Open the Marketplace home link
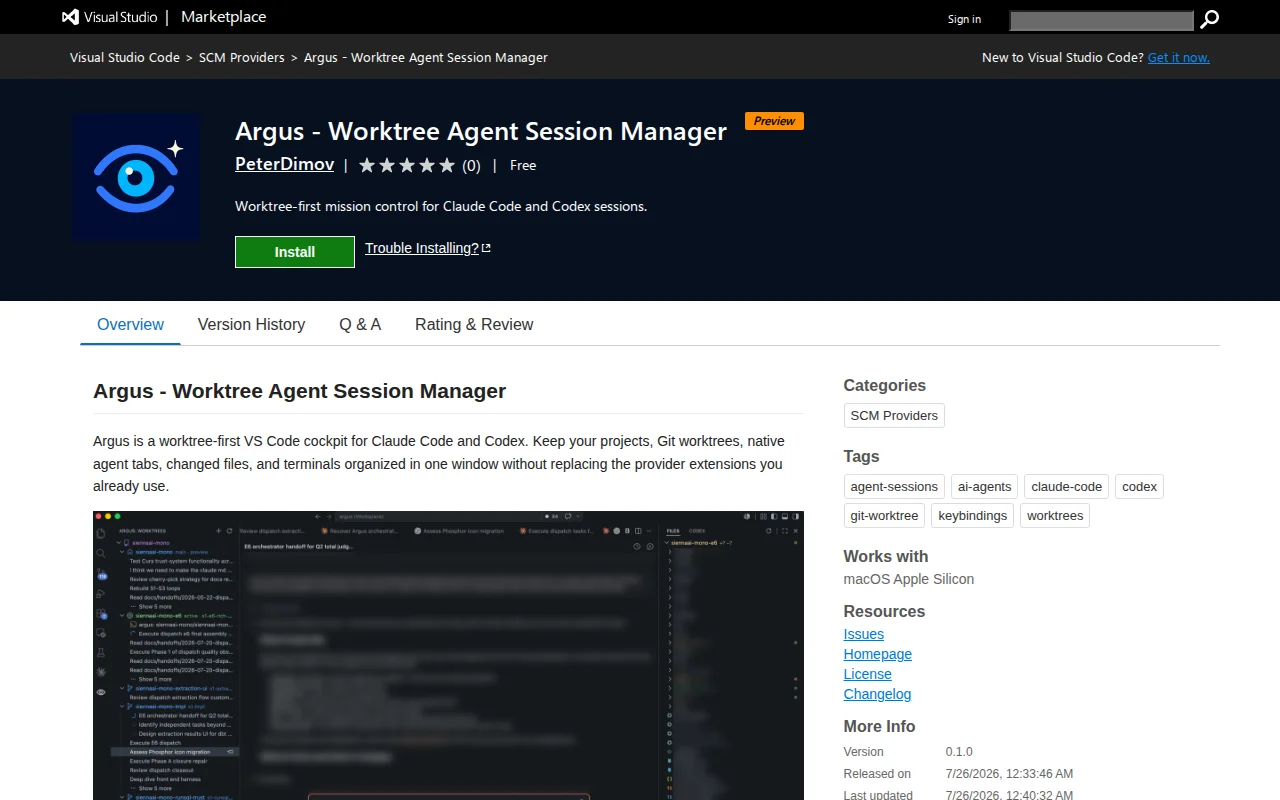The image size is (1280, 800). pos(223,17)
